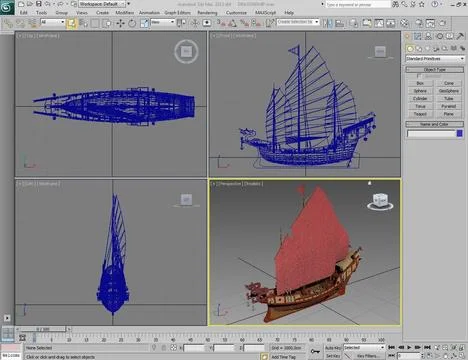This screenshot has height=360, width=468.
Task: Toggle Auto Key mode
Action: click(x=333, y=348)
